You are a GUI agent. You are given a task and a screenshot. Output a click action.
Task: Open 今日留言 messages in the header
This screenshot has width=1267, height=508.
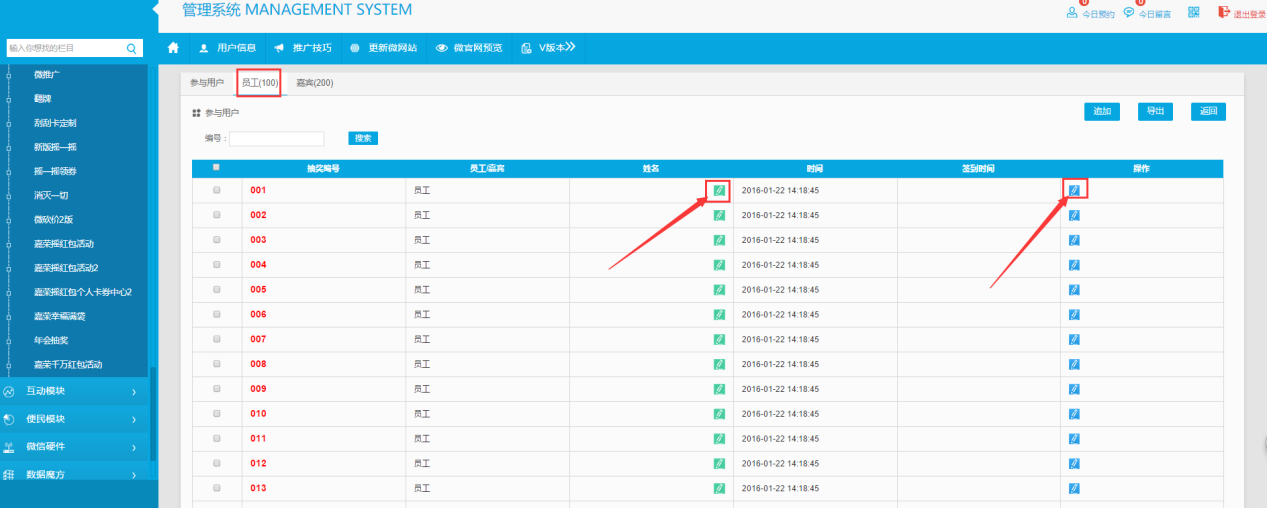click(x=1146, y=13)
